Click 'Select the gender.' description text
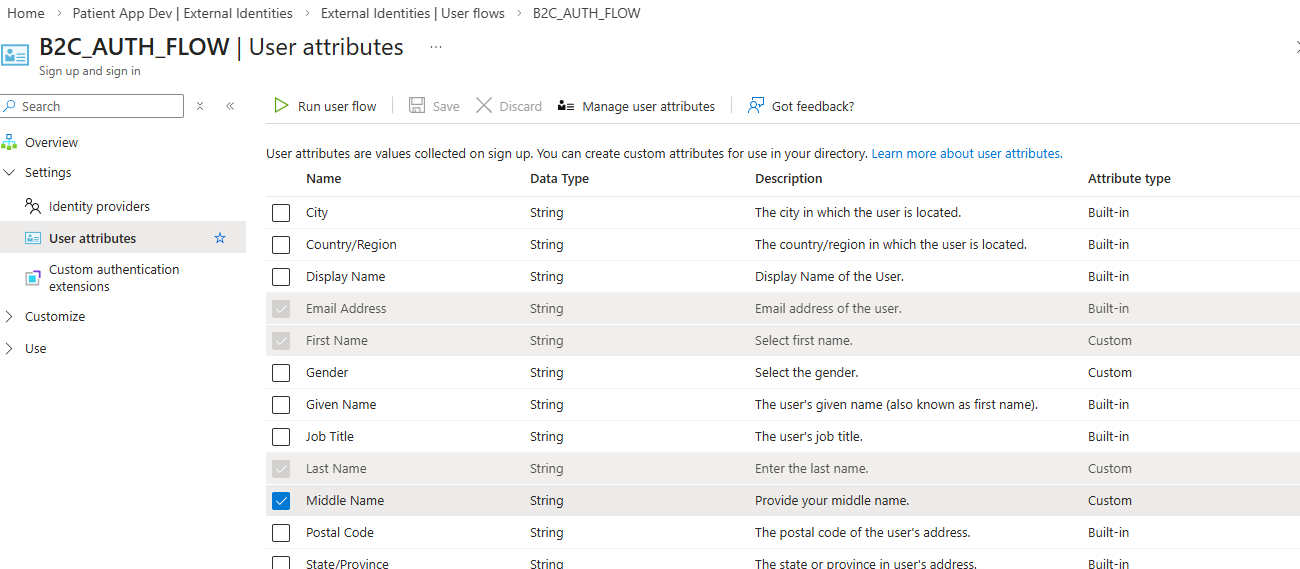The height and width of the screenshot is (569, 1300). (807, 373)
